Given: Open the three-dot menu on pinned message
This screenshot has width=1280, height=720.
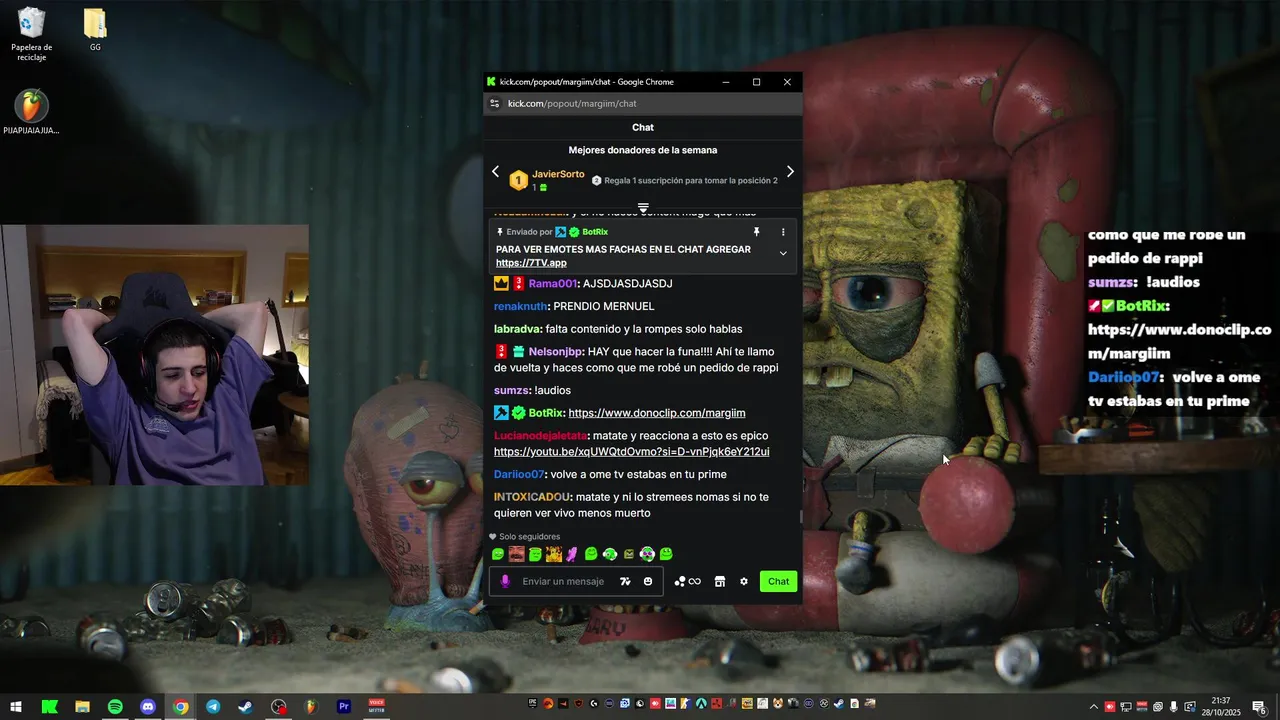Looking at the screenshot, I should tap(783, 232).
